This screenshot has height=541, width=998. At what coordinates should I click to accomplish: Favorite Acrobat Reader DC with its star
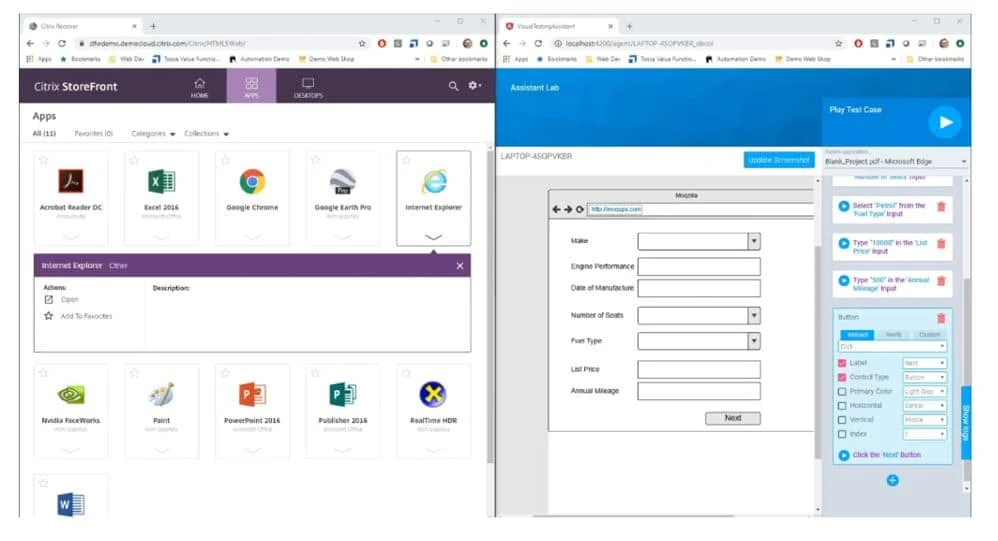43,160
